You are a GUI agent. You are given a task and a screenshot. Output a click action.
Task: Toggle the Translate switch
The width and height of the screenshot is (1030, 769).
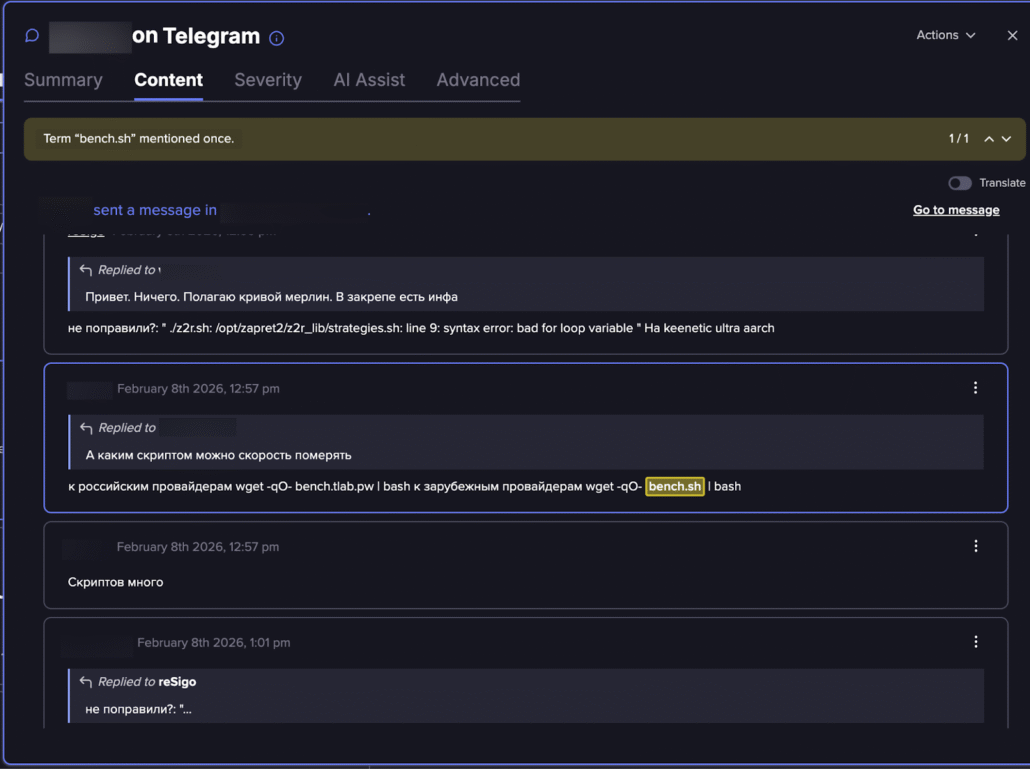point(959,183)
